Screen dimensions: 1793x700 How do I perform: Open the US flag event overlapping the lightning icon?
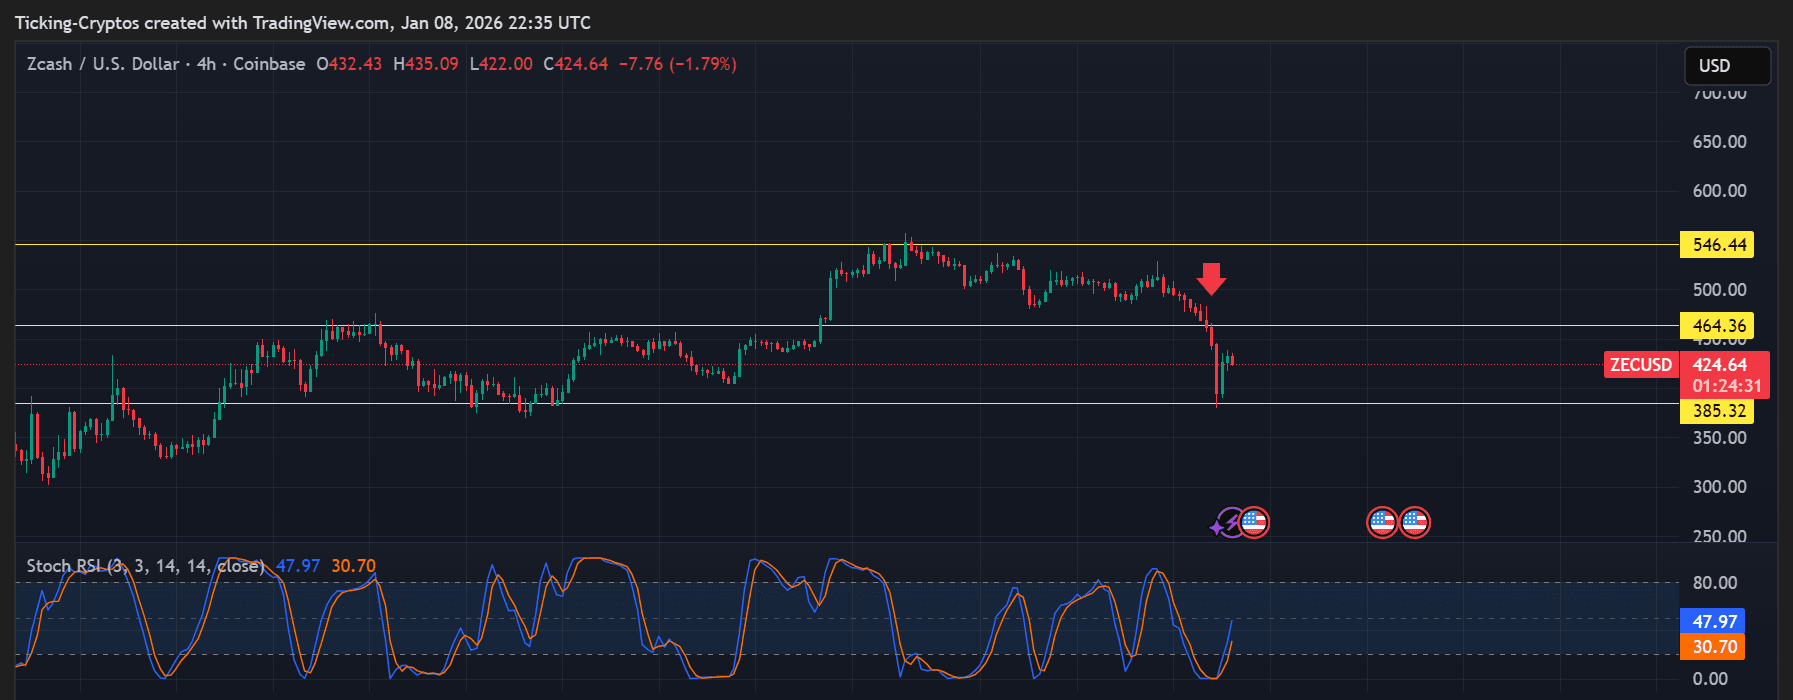pyautogui.click(x=1254, y=522)
